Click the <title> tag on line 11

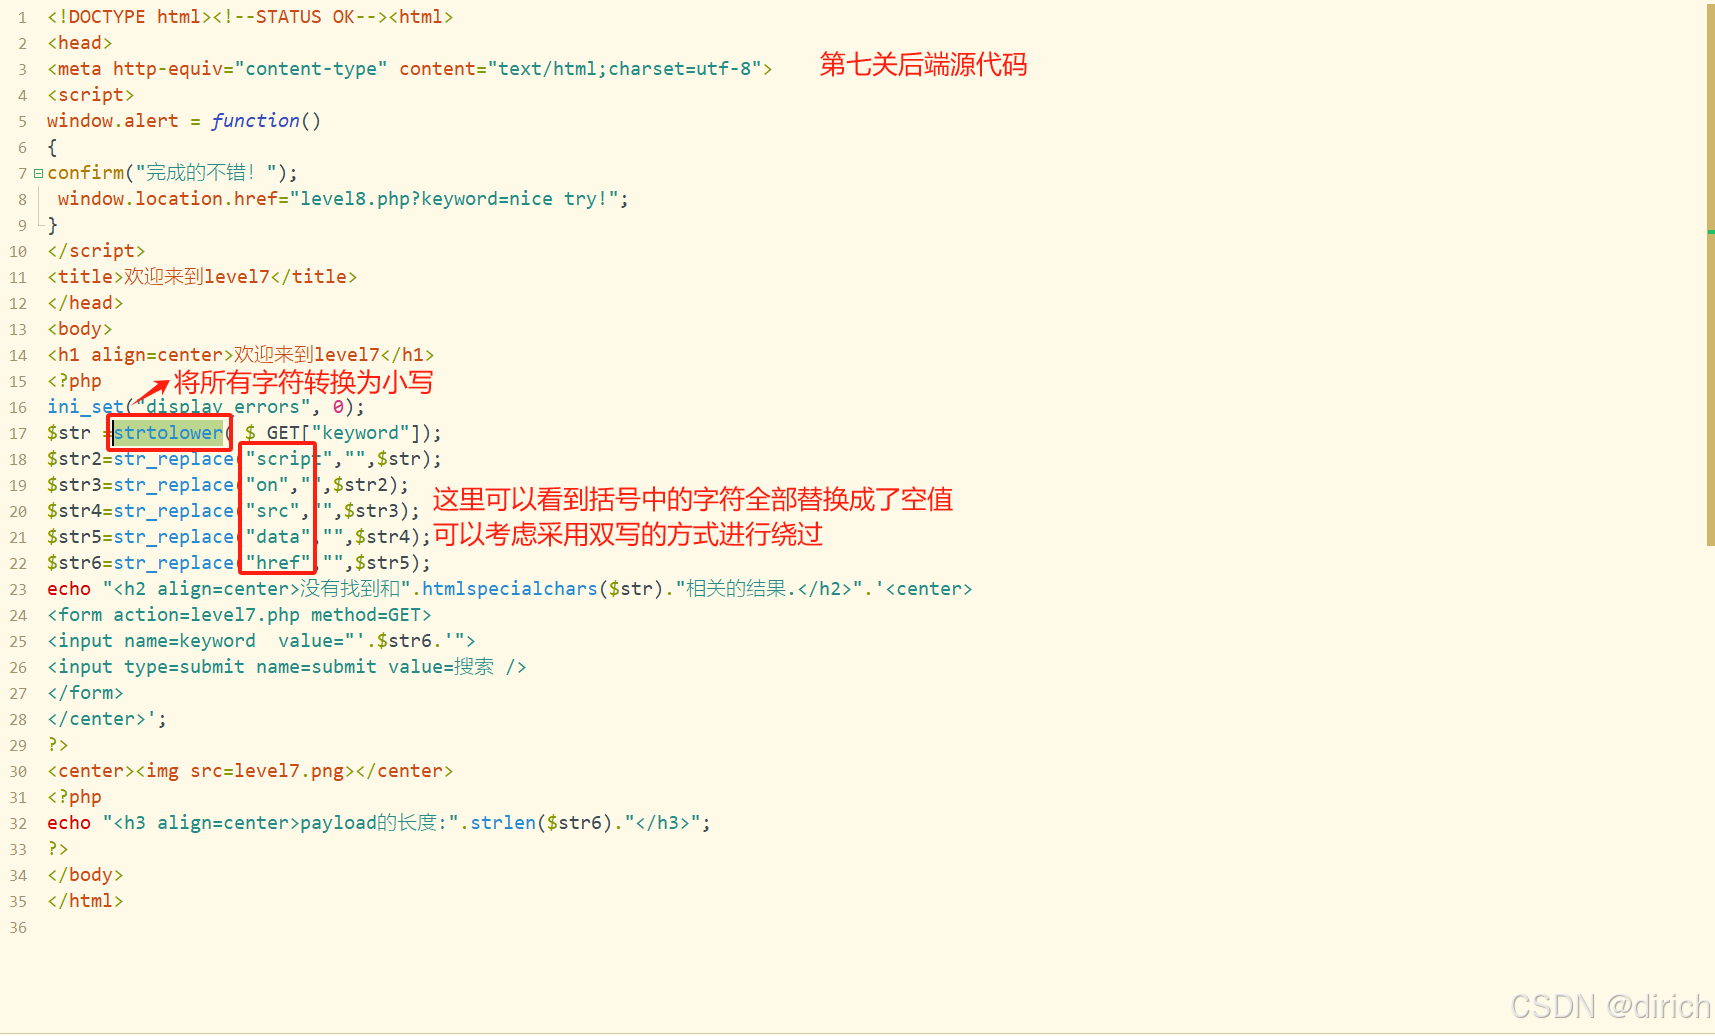click(x=85, y=277)
